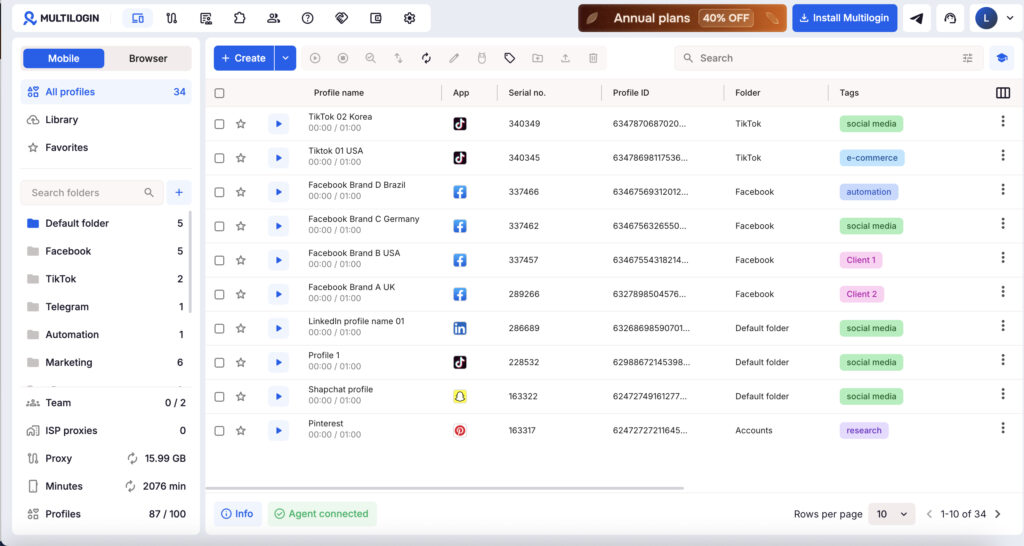Image resolution: width=1024 pixels, height=546 pixels.
Task: Refresh the Proxy traffic amount
Action: (x=133, y=458)
